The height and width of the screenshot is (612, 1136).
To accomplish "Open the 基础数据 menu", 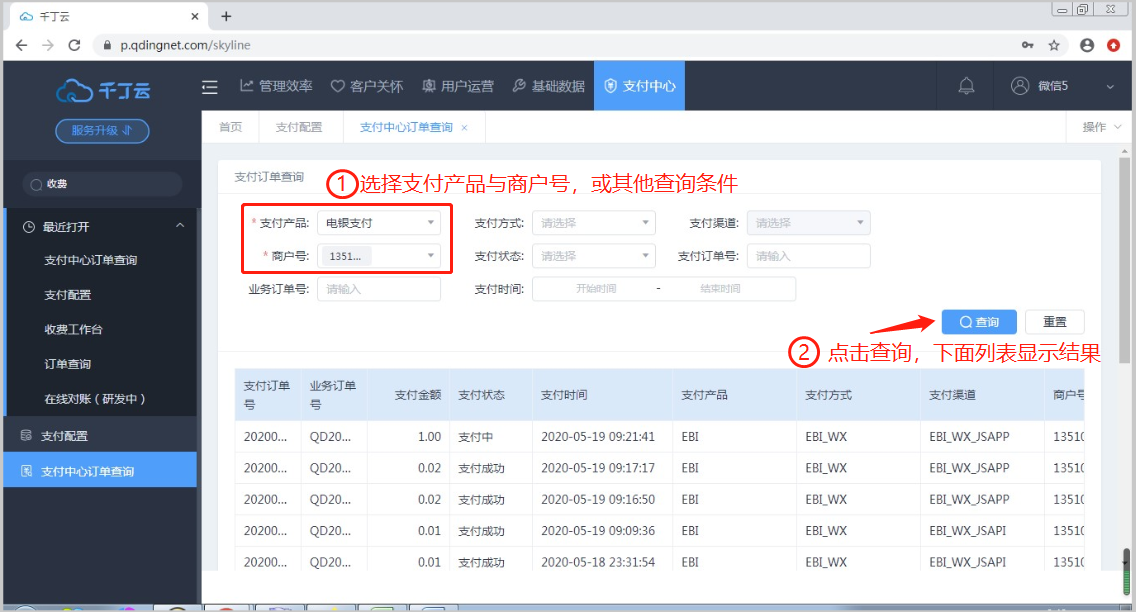I will [548, 86].
